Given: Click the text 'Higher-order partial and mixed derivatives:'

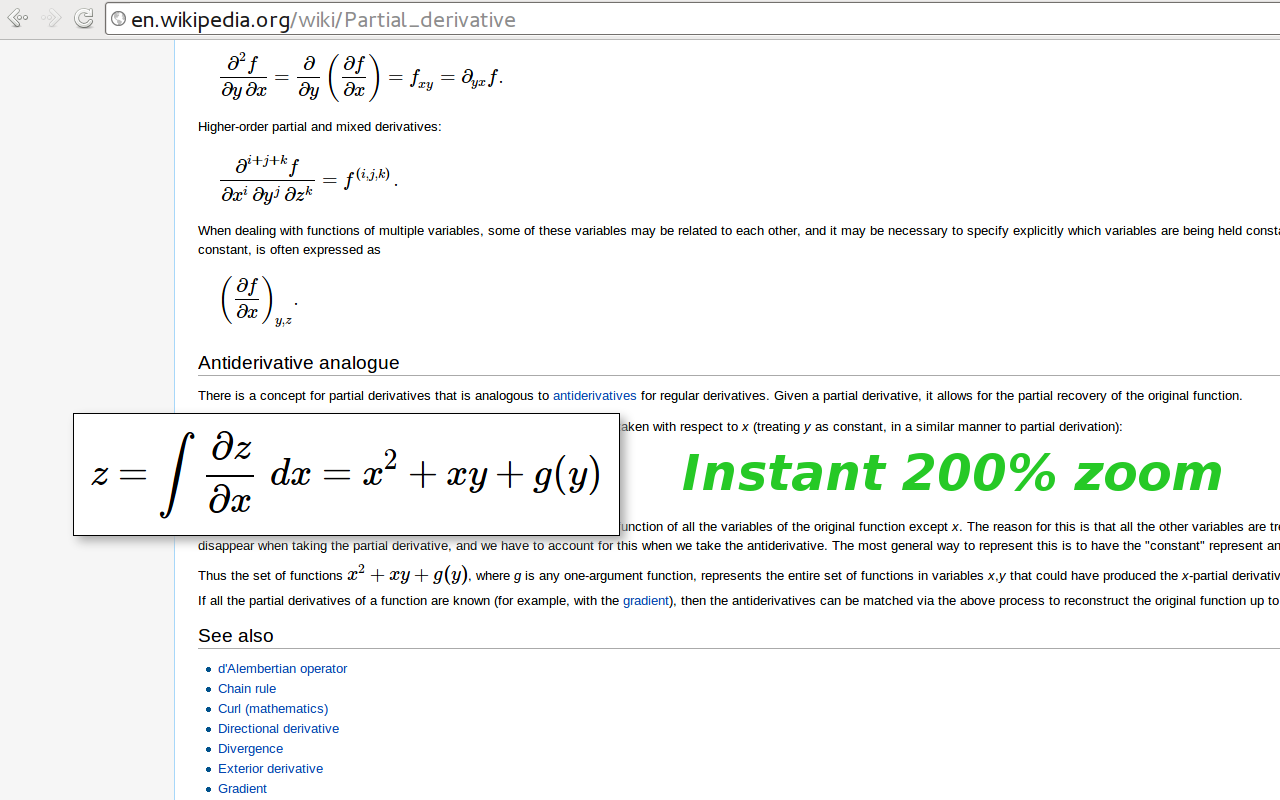Looking at the screenshot, I should pyautogui.click(x=319, y=127).
